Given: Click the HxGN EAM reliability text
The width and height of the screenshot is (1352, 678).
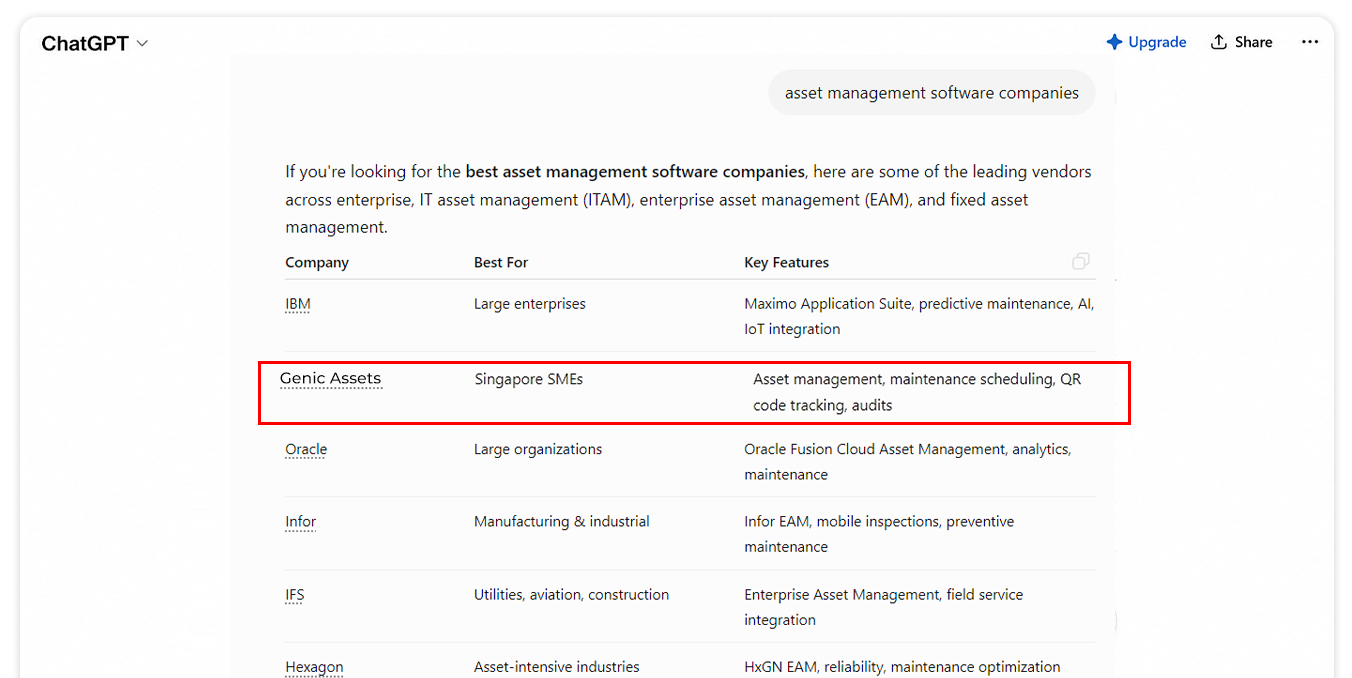Looking at the screenshot, I should pyautogui.click(x=902, y=667).
